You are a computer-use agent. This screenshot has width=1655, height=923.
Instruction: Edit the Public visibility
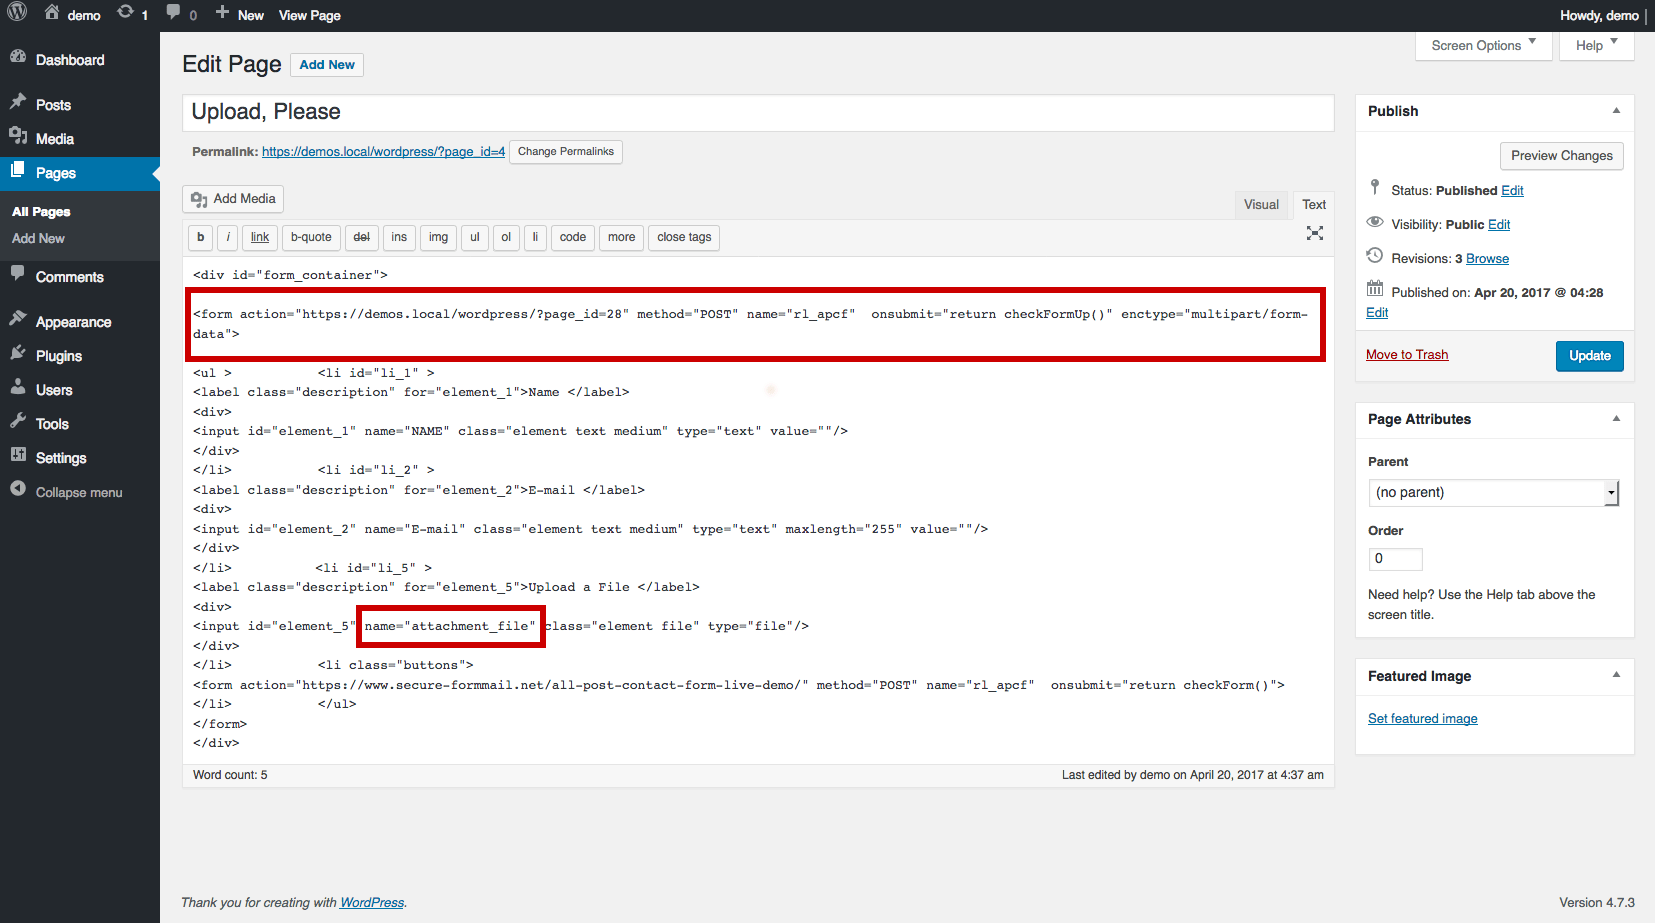1499,225
